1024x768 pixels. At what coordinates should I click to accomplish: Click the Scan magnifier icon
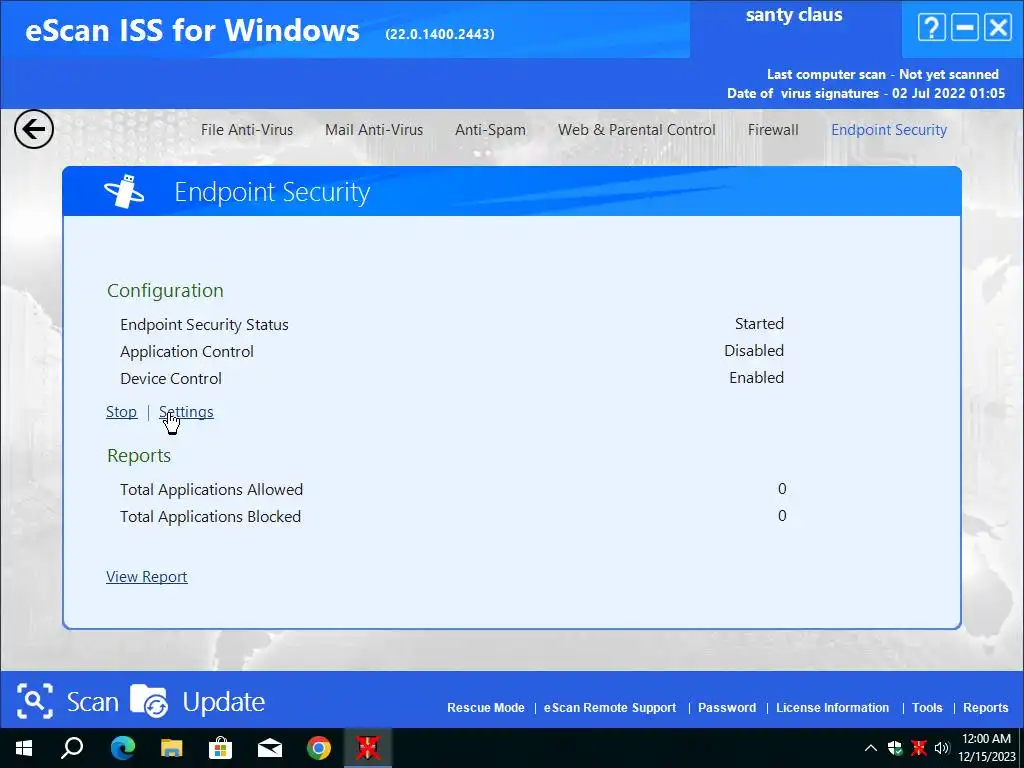pyautogui.click(x=35, y=701)
